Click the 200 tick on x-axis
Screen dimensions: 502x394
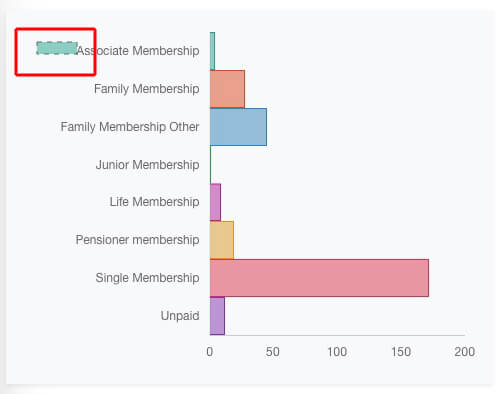pos(465,352)
